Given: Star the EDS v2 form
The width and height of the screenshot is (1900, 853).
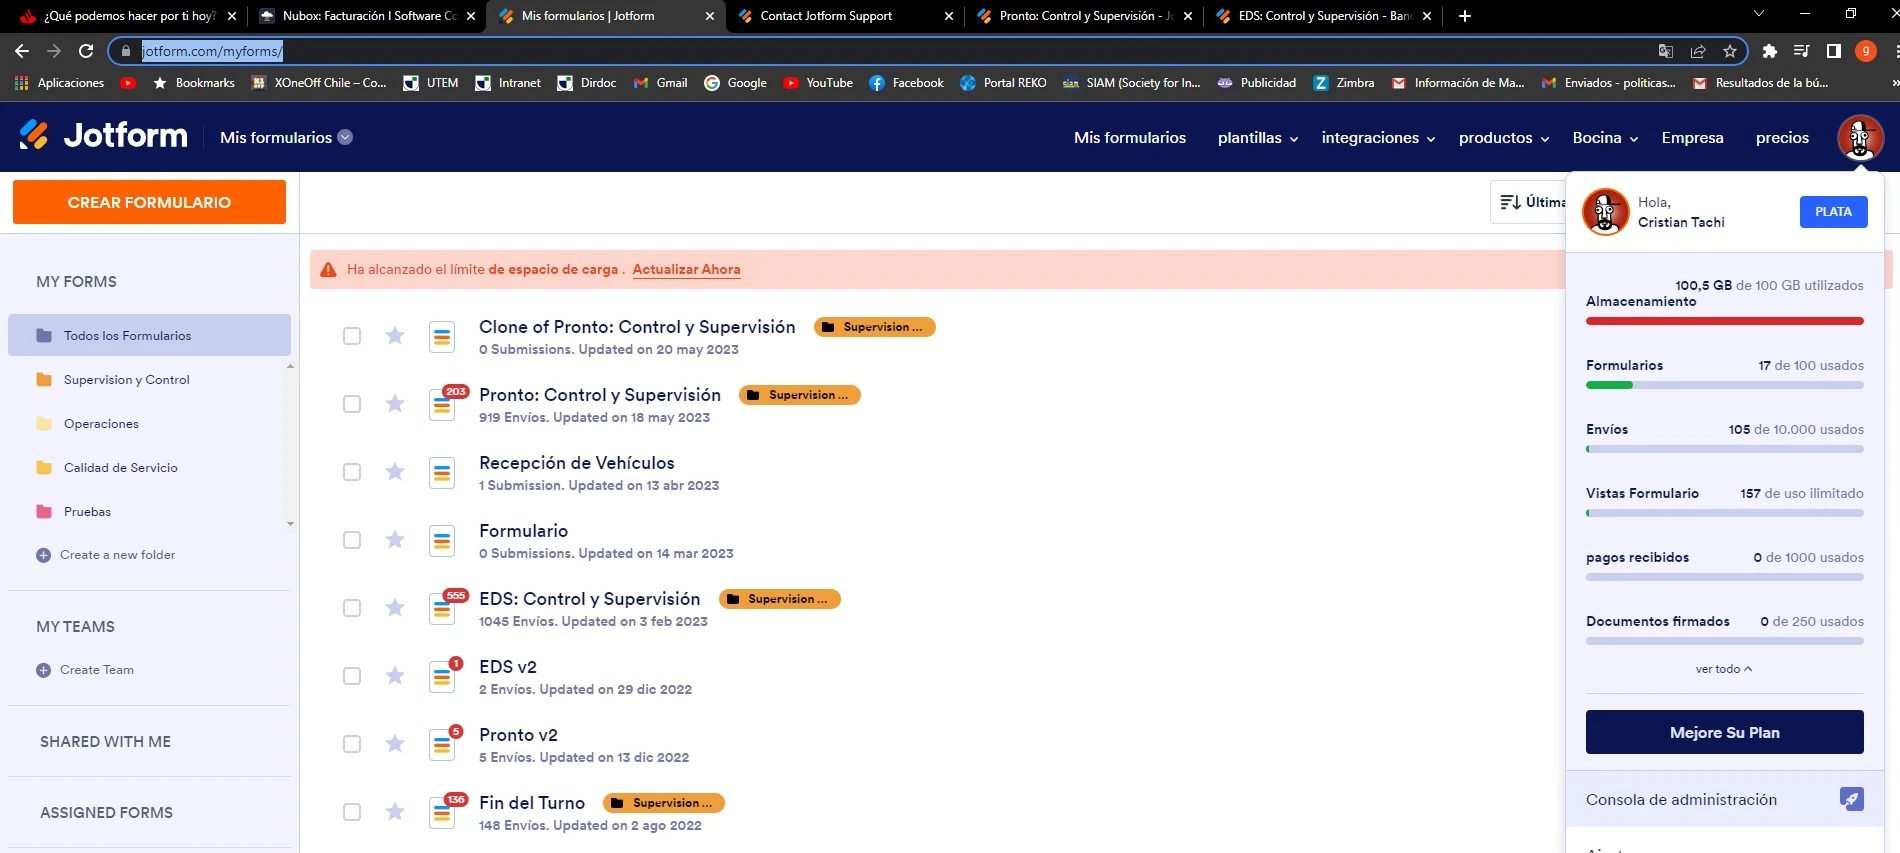Looking at the screenshot, I should coord(395,676).
